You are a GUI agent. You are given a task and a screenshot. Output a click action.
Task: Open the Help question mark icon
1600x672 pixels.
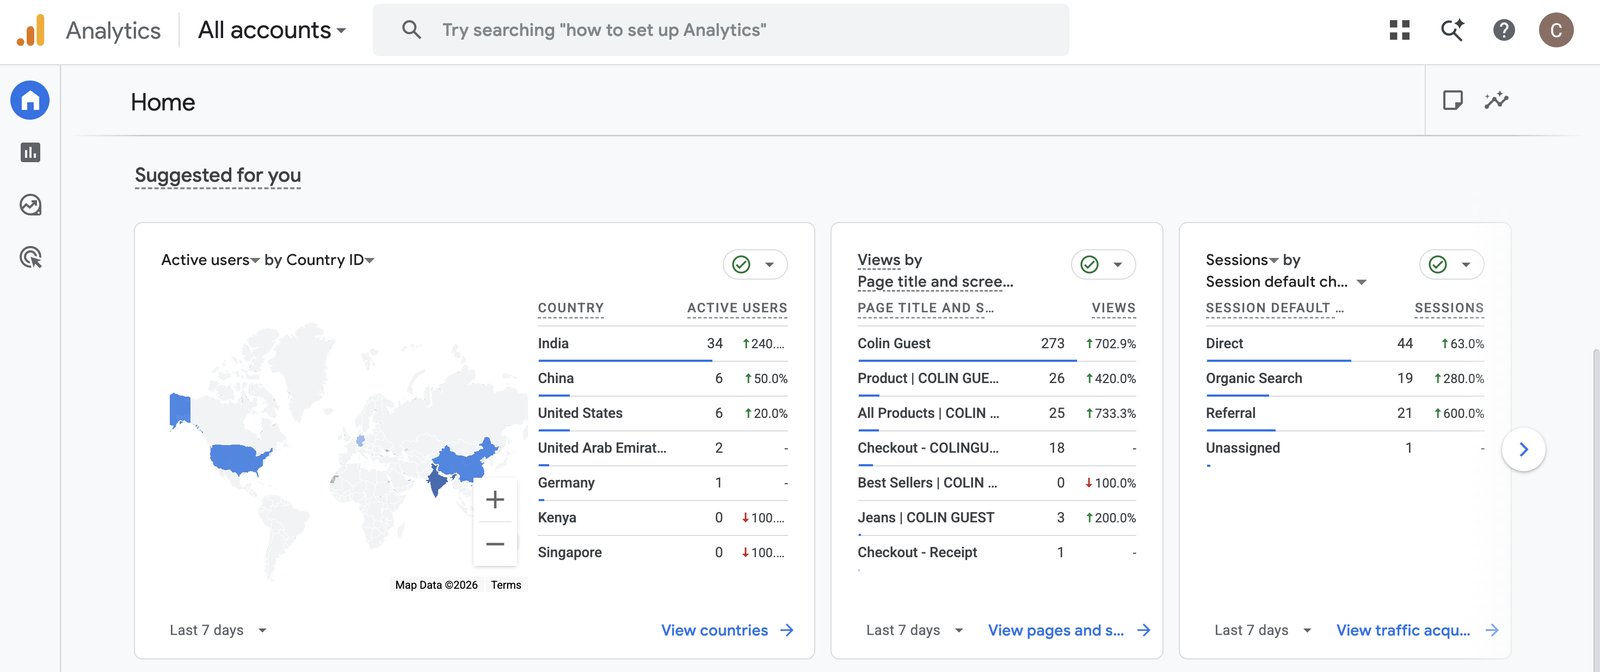[1504, 30]
